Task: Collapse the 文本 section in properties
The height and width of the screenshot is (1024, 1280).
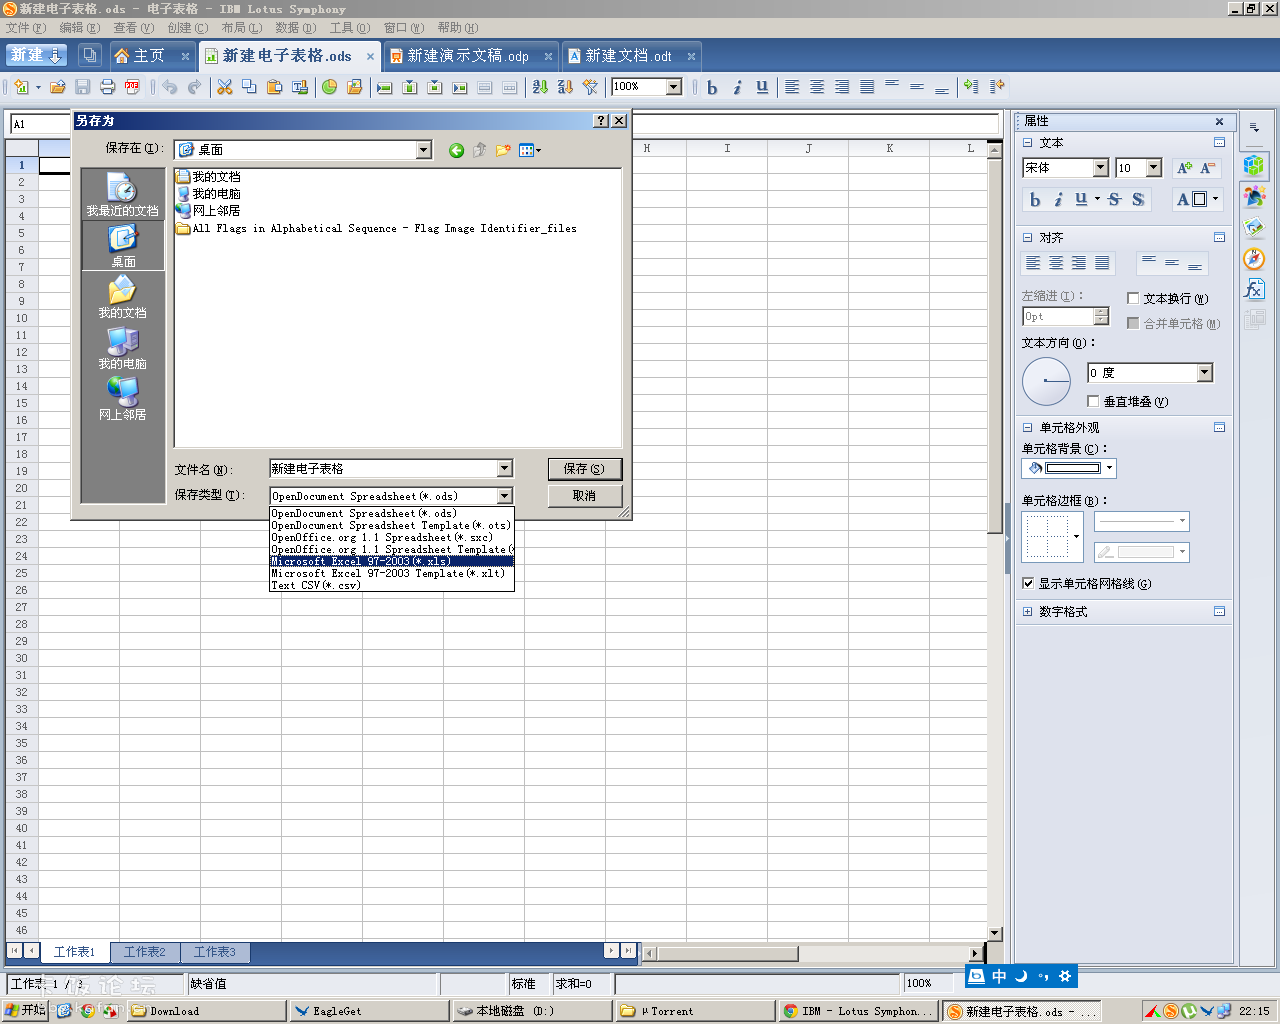Action: (x=1028, y=143)
